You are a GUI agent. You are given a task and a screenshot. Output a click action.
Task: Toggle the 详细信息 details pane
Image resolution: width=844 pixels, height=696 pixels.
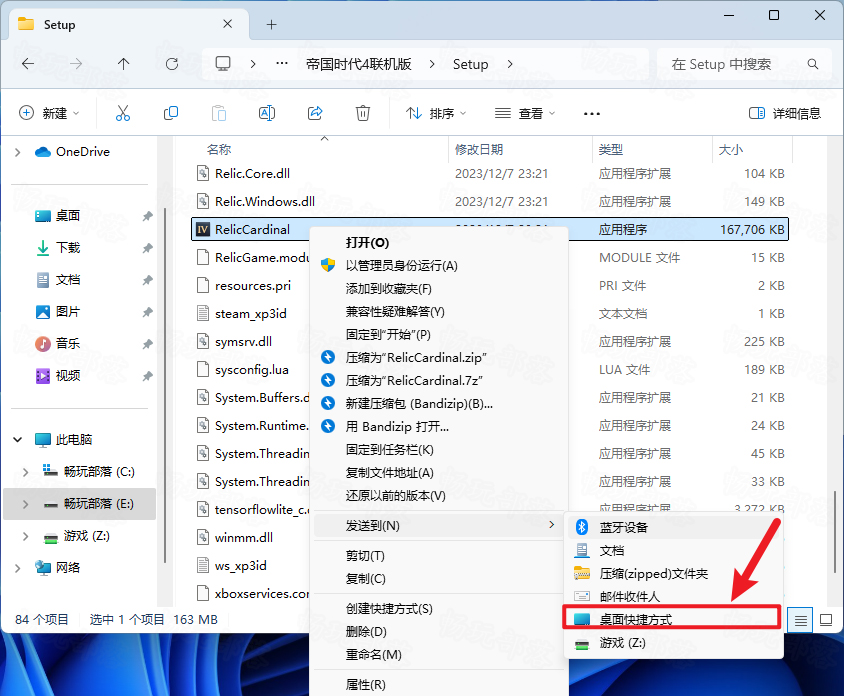[x=785, y=114]
